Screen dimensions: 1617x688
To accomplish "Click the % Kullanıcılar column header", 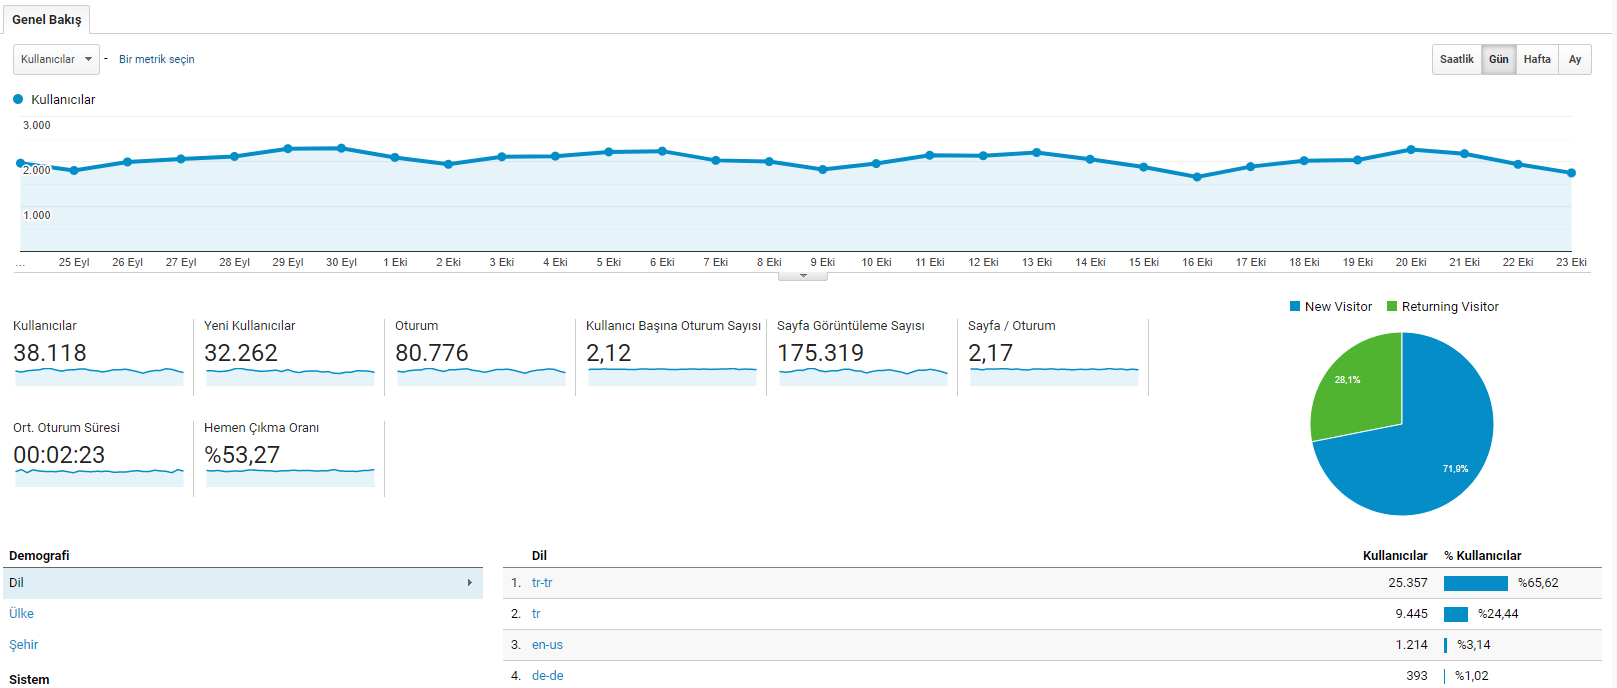I will tap(1482, 556).
